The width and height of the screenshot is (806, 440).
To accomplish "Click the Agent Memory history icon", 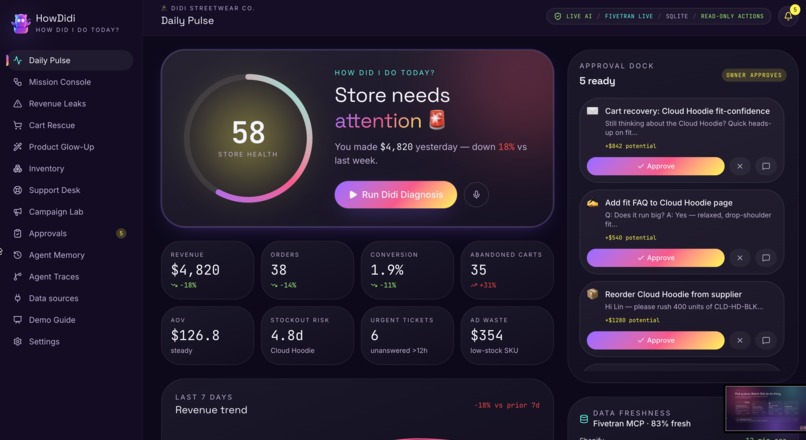I will point(17,255).
